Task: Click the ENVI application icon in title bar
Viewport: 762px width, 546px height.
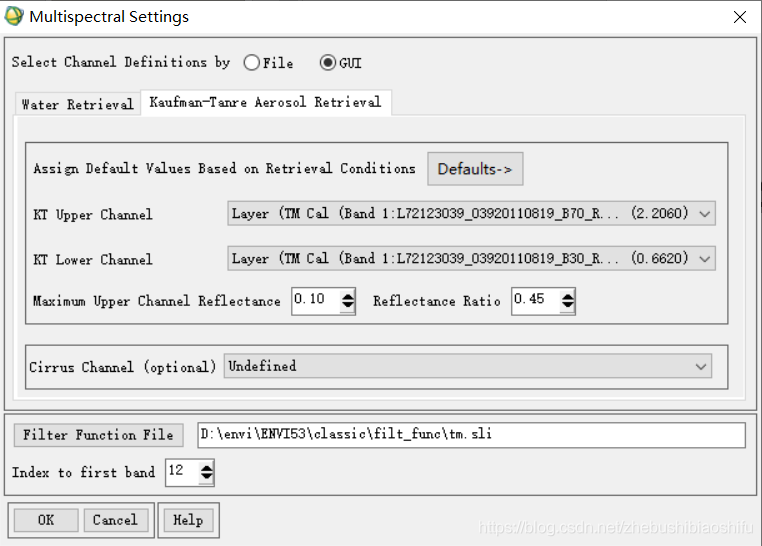Action: coord(14,16)
